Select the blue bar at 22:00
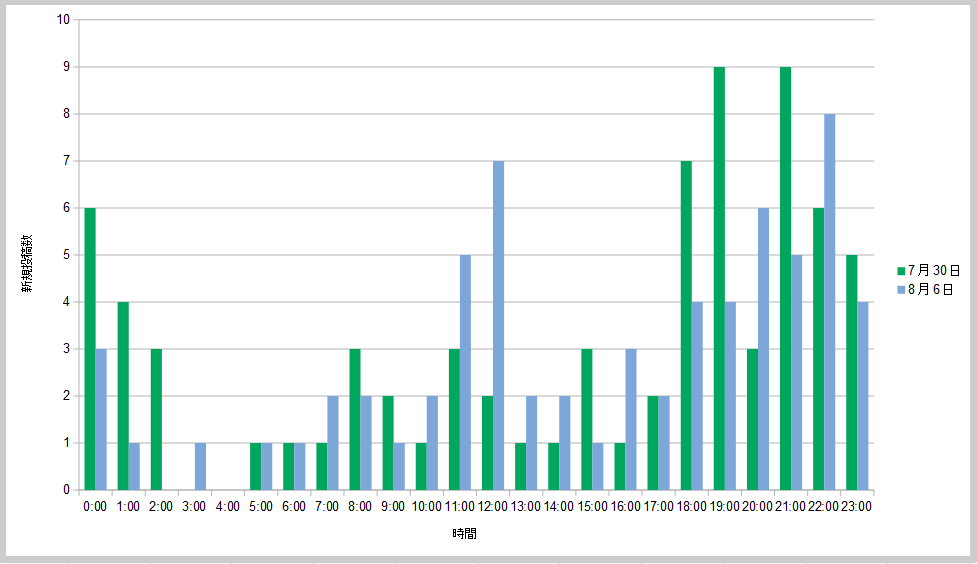The width and height of the screenshot is (977, 564). (829, 302)
